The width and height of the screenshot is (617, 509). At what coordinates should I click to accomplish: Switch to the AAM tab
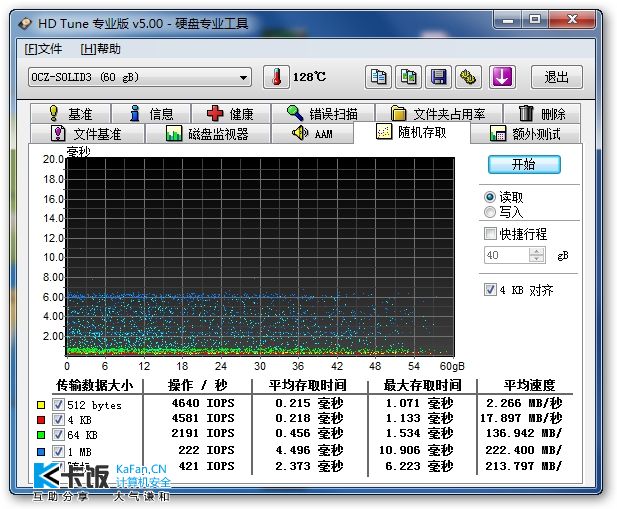312,133
